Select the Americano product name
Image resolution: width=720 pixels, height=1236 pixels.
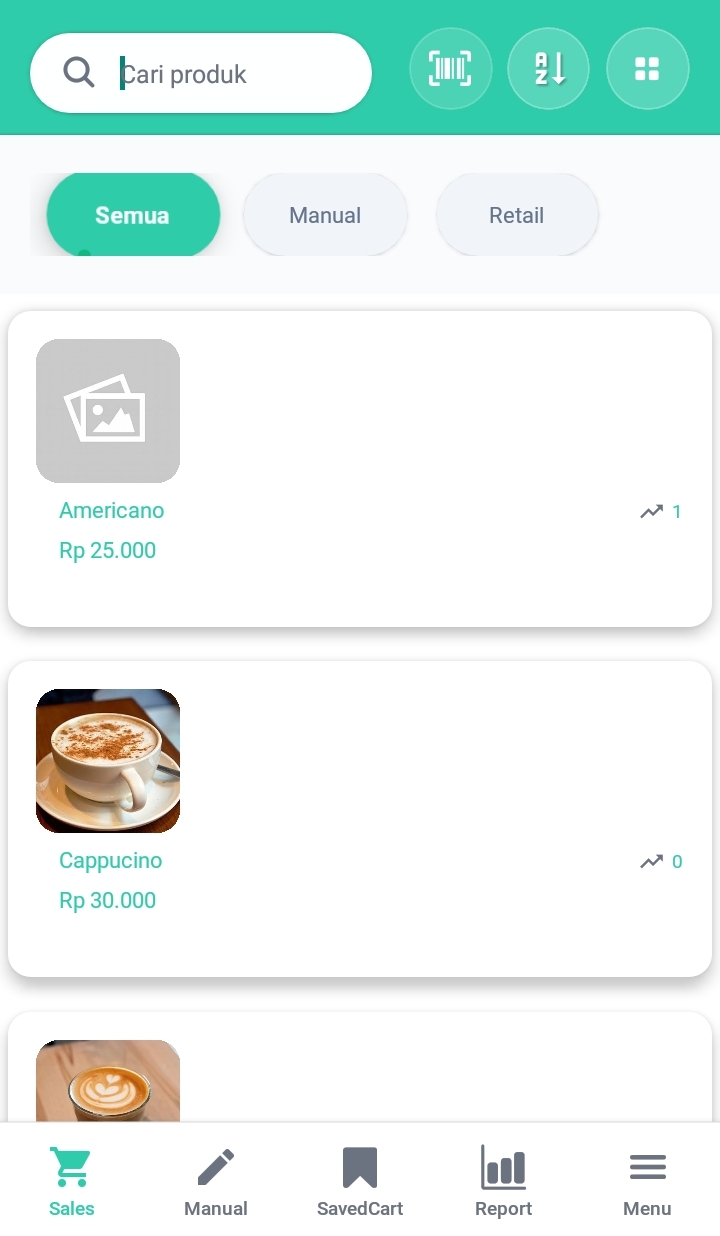[111, 511]
